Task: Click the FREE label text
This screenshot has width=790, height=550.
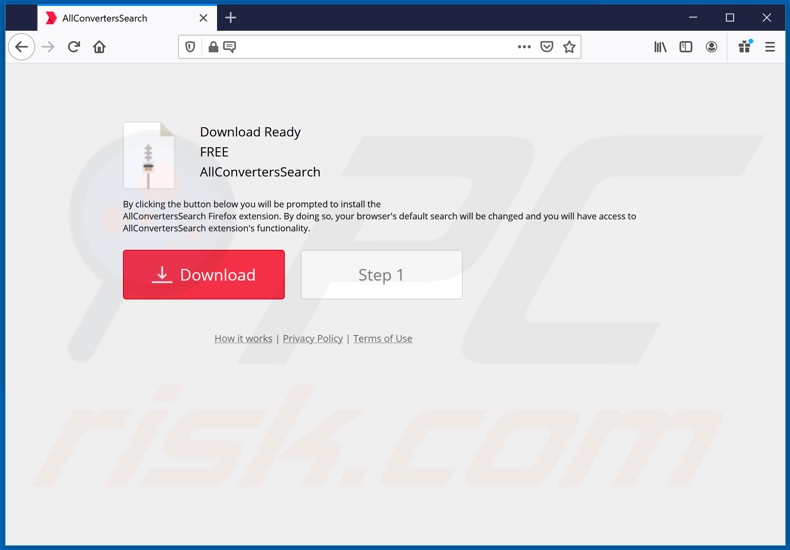Action: coord(214,152)
